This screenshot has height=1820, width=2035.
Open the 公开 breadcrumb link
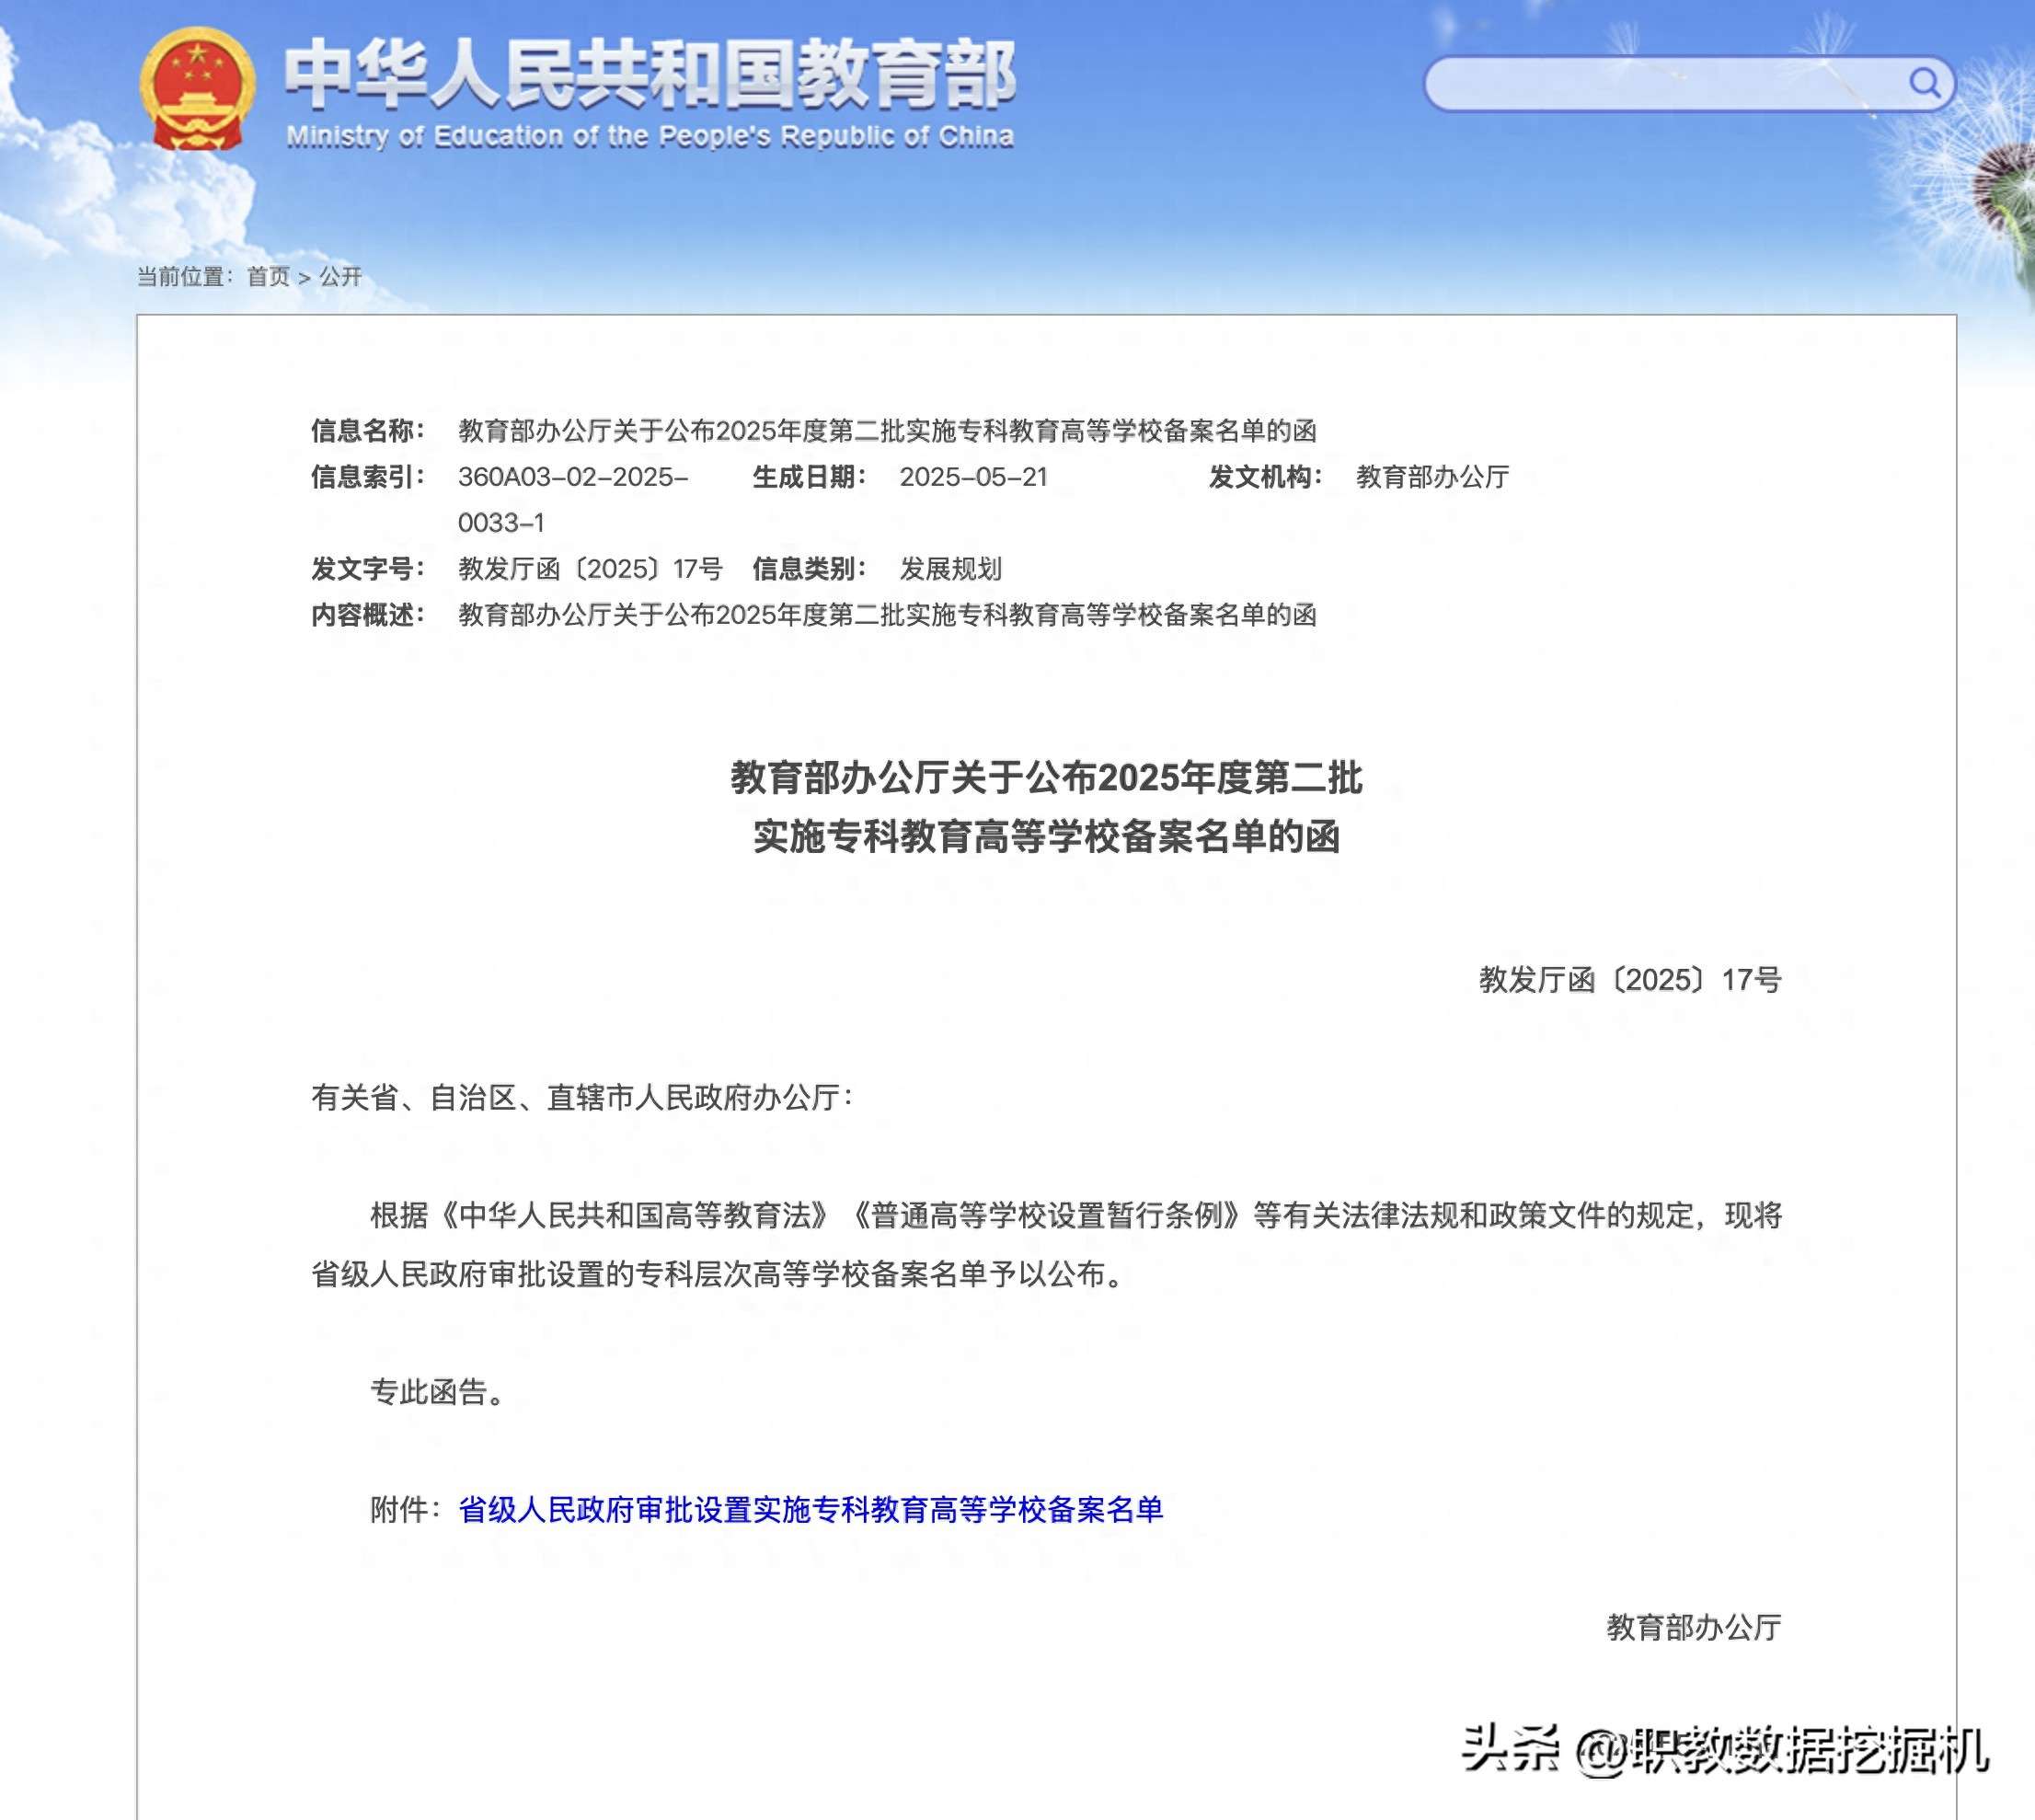click(340, 277)
